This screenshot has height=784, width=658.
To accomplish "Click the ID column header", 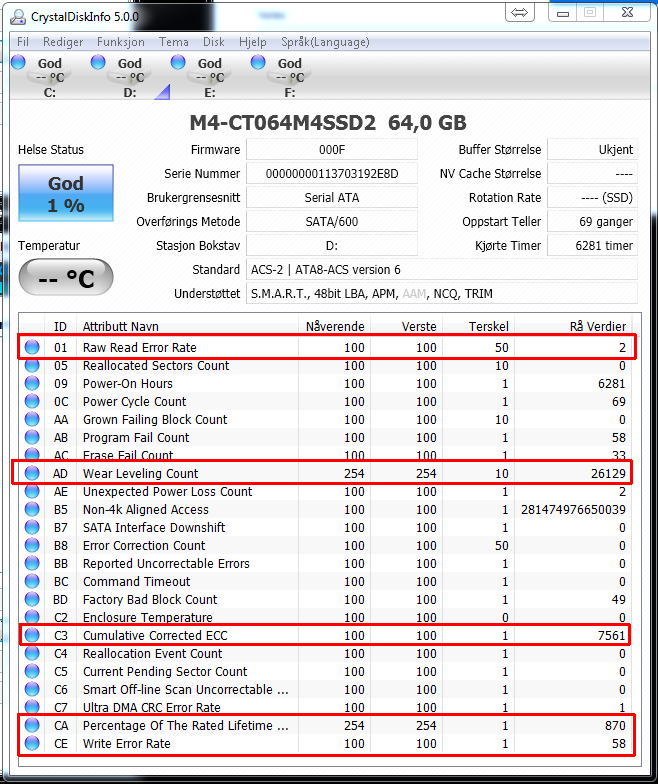I will coord(60,326).
